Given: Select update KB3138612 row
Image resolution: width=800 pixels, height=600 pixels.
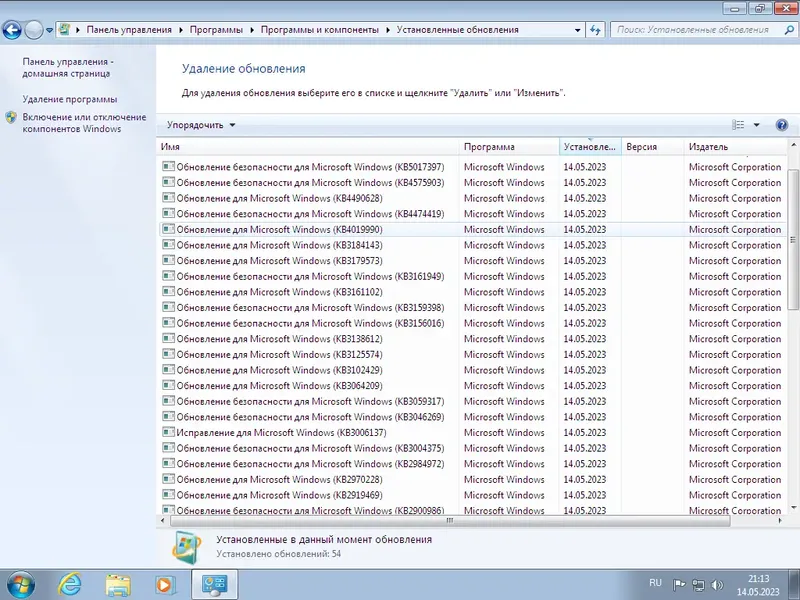Looking at the screenshot, I should (x=472, y=339).
